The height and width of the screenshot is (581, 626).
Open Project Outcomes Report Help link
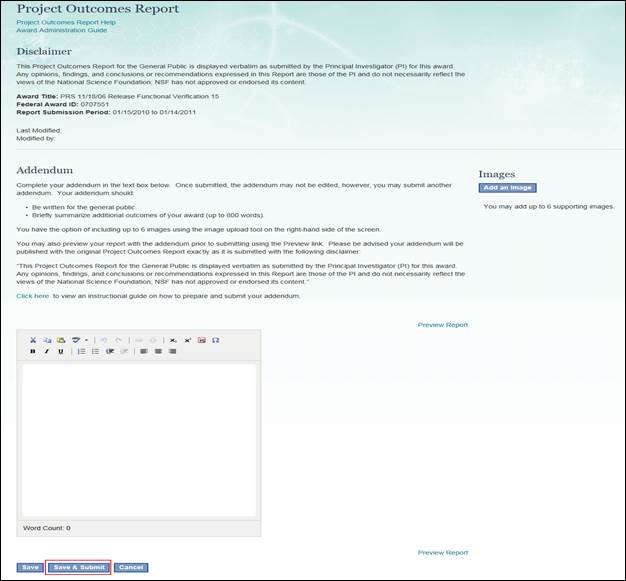[66, 22]
